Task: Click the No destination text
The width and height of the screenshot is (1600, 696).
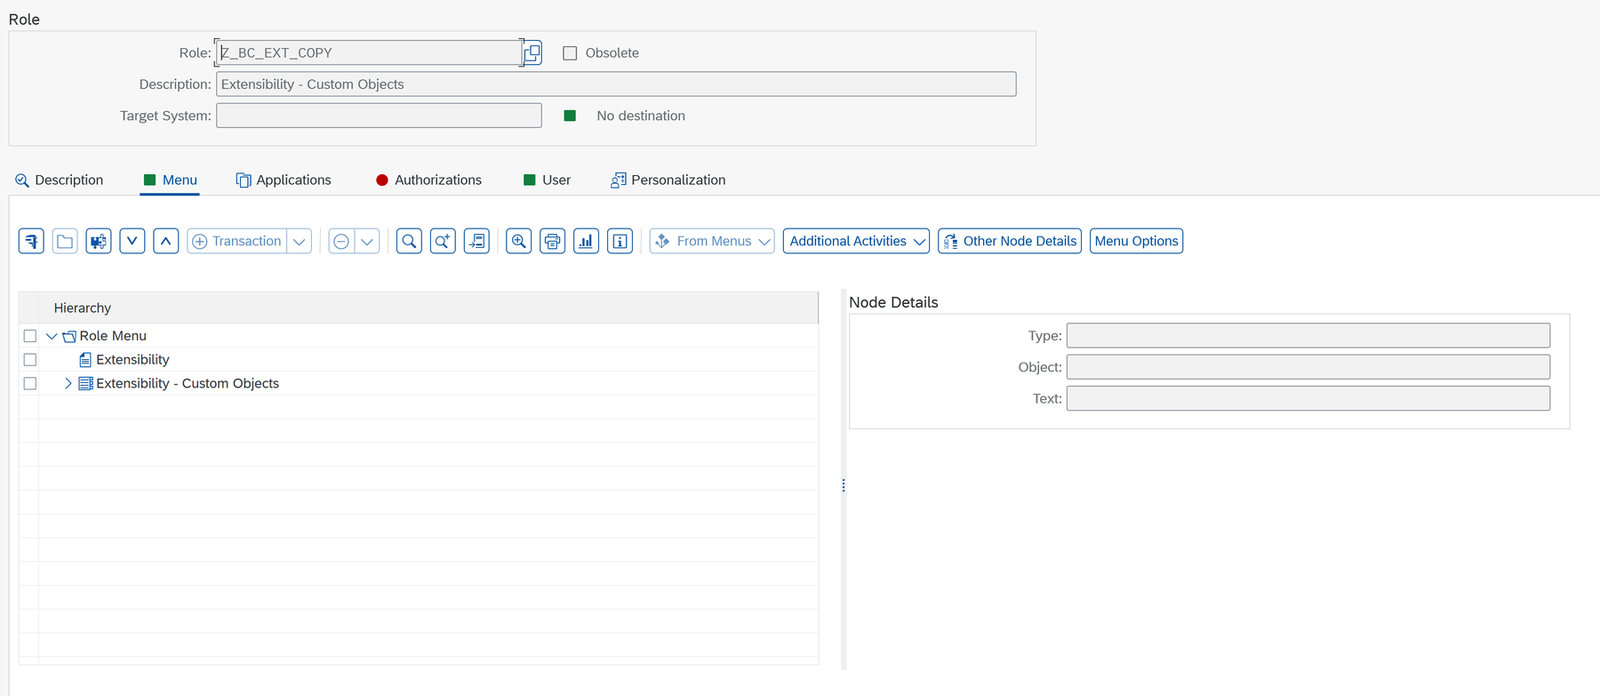Action: pos(641,116)
